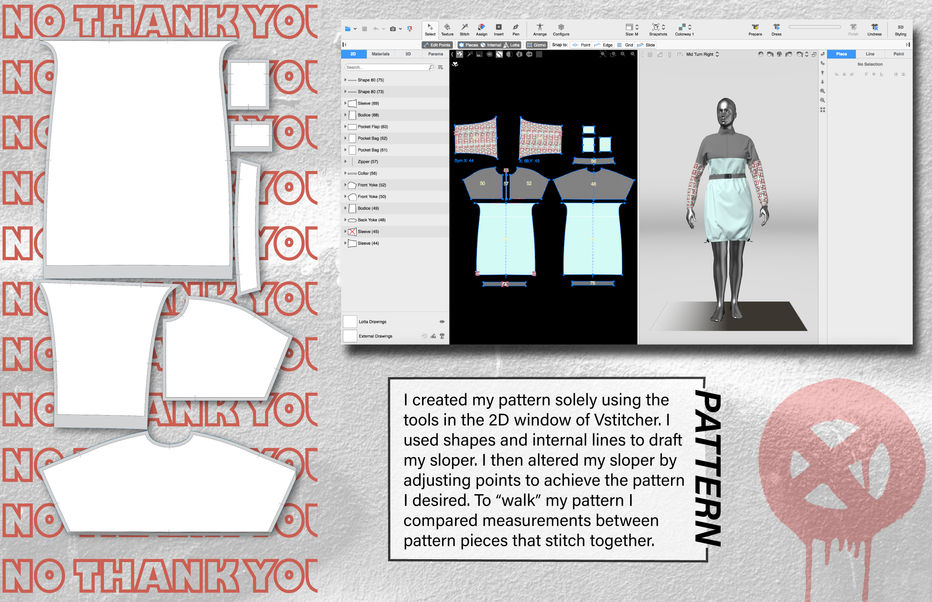
Task: Select the Piece properties tab
Action: 842,54
